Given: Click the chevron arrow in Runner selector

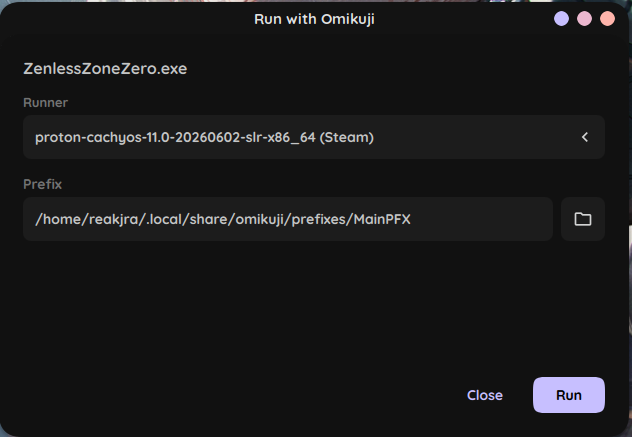Looking at the screenshot, I should pyautogui.click(x=585, y=137).
